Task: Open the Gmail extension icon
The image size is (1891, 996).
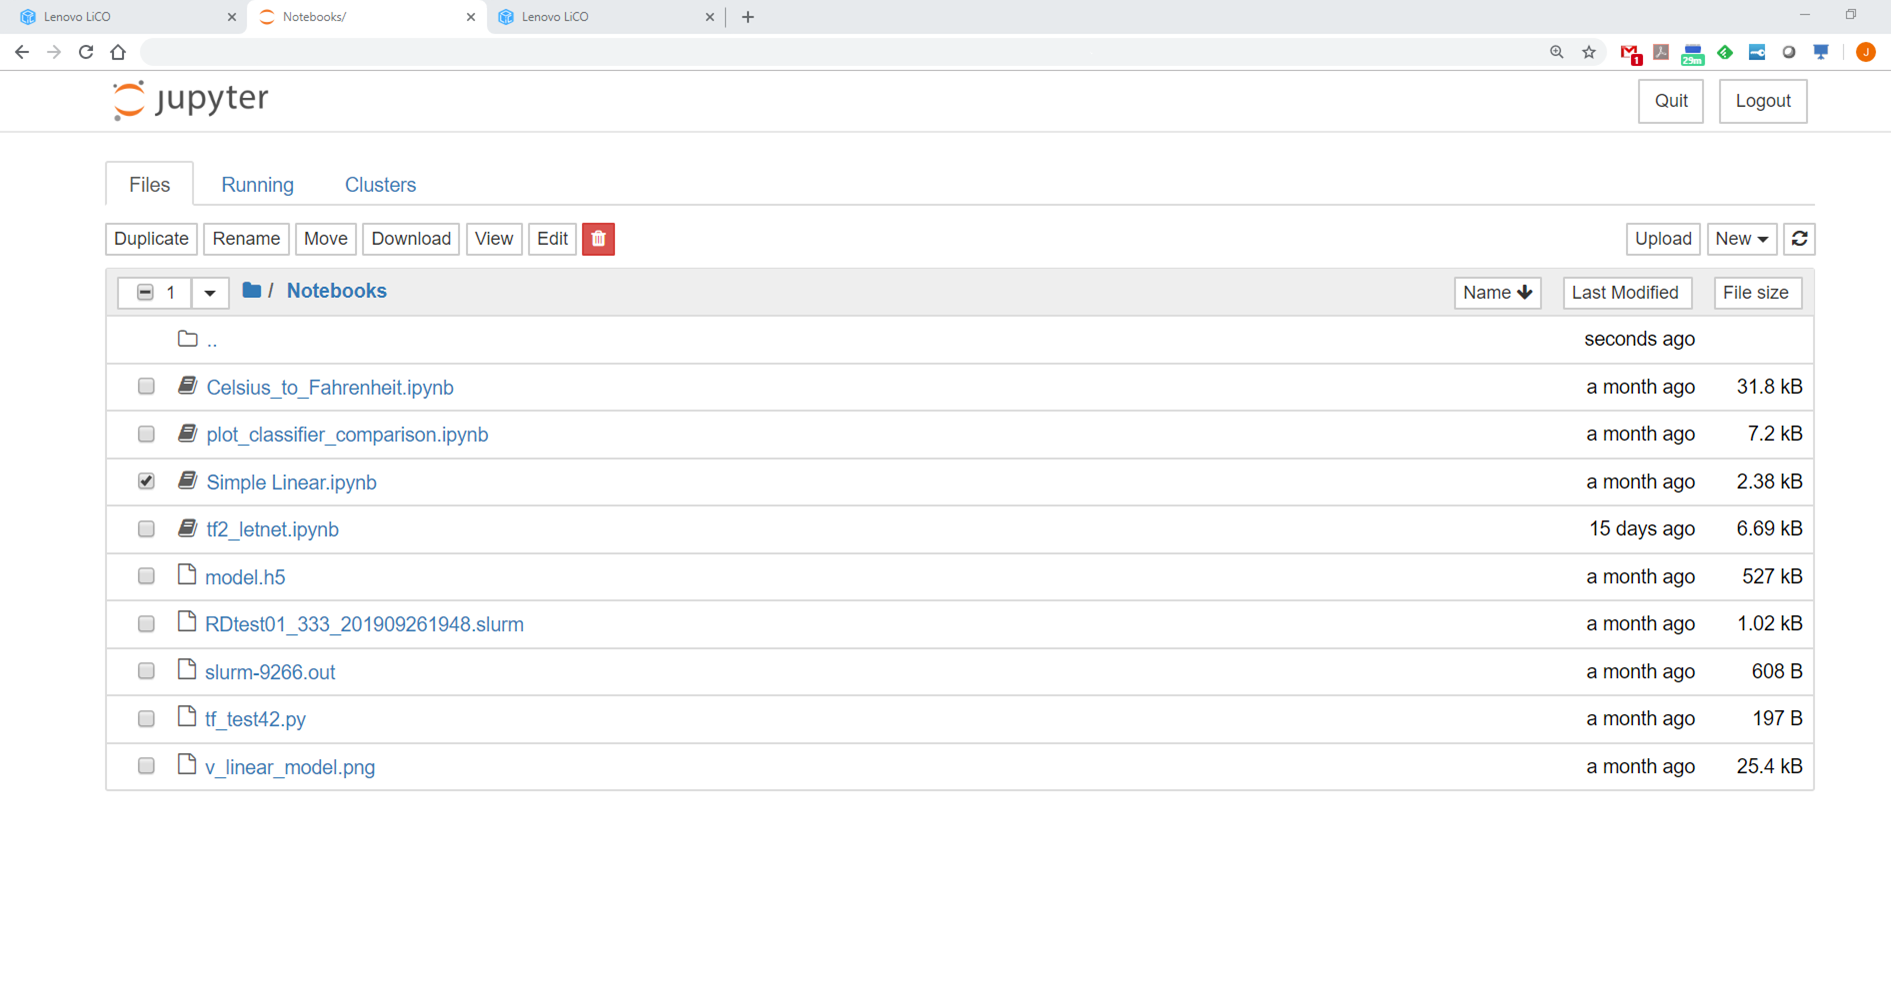Action: (x=1630, y=52)
